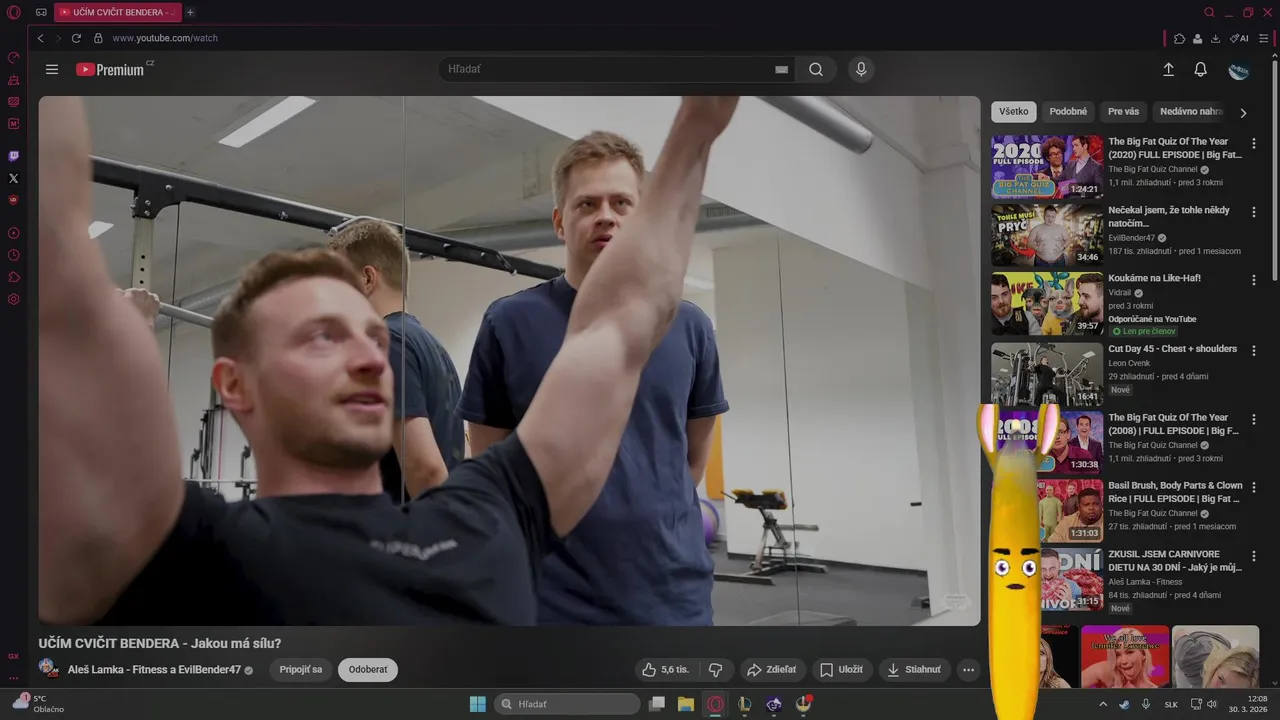This screenshot has width=1280, height=720.
Task: Open a new browser tab
Action: click(190, 12)
